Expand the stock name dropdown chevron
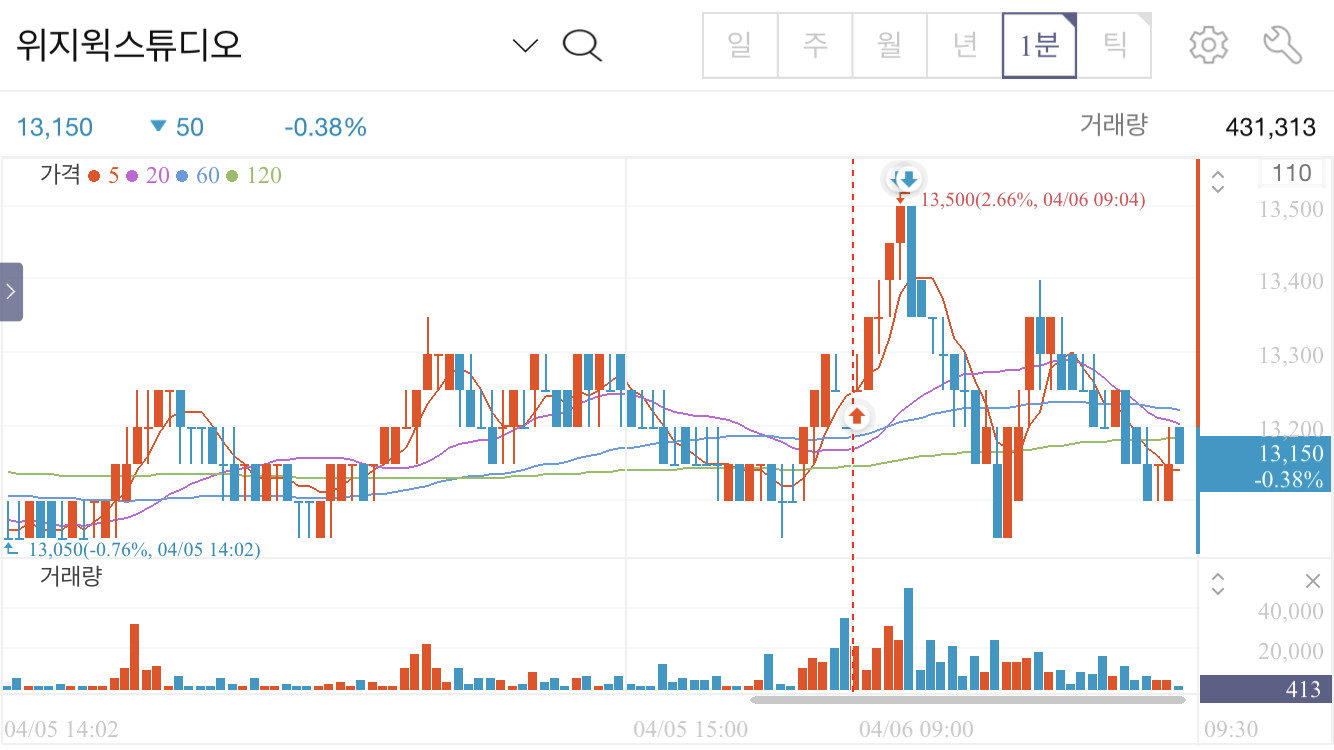 [x=525, y=45]
